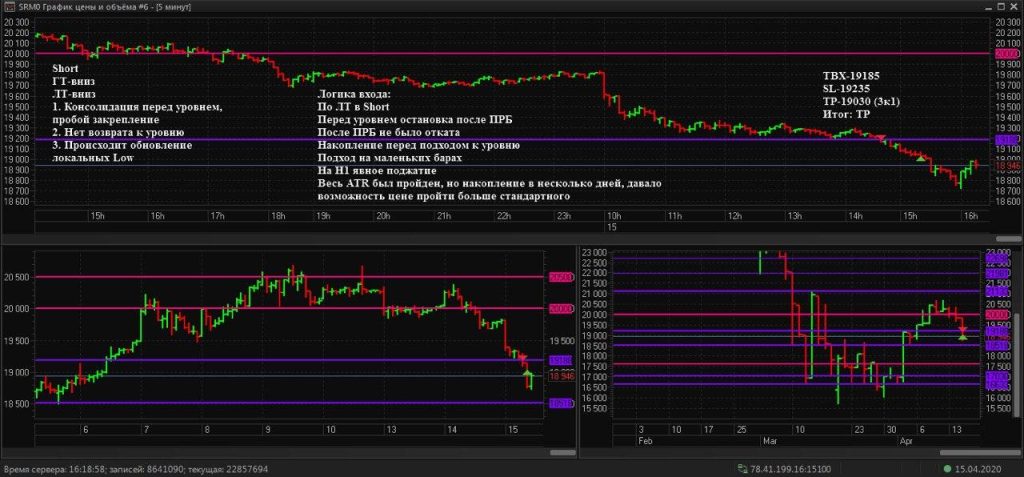Viewport: 1024px width, 477px height.
Task: Click the red sell marker on hourly chart
Action: pyautogui.click(x=522, y=357)
